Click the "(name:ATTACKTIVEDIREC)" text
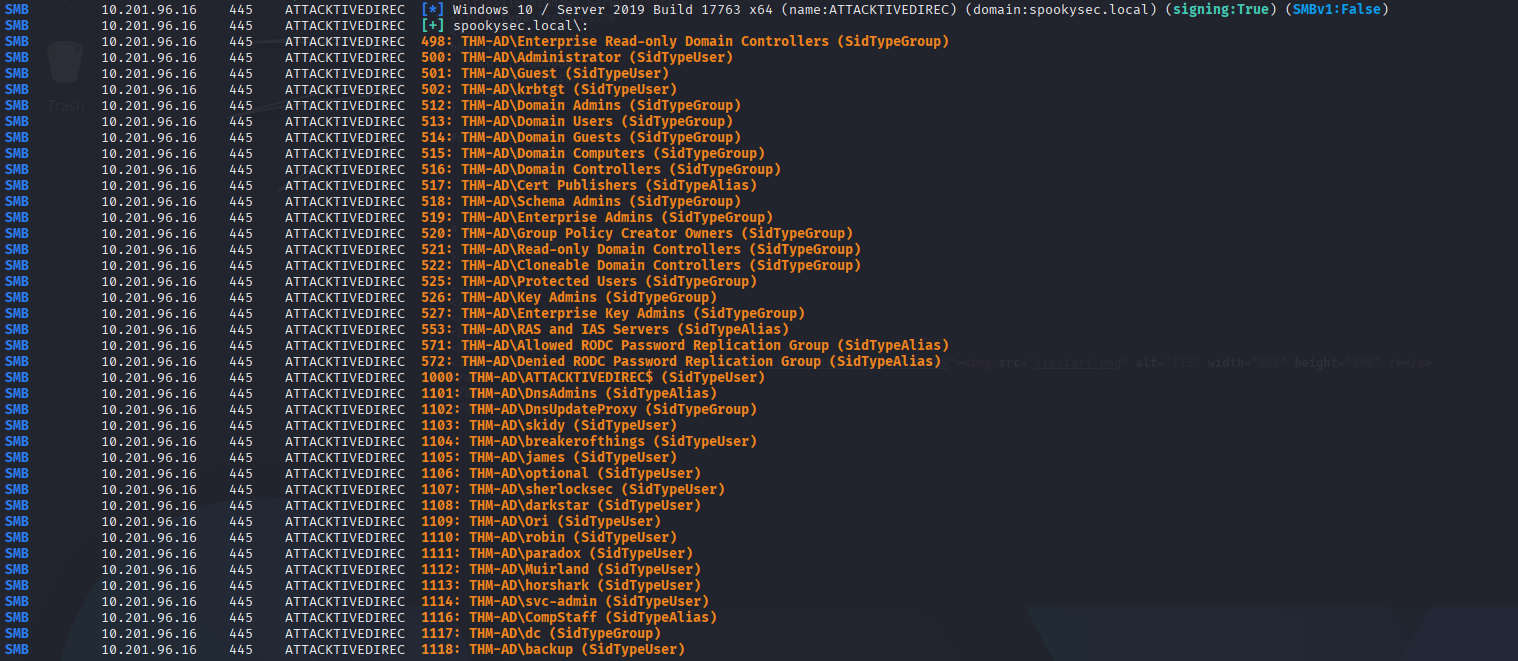Viewport: 1518px width, 661px height. (x=869, y=9)
